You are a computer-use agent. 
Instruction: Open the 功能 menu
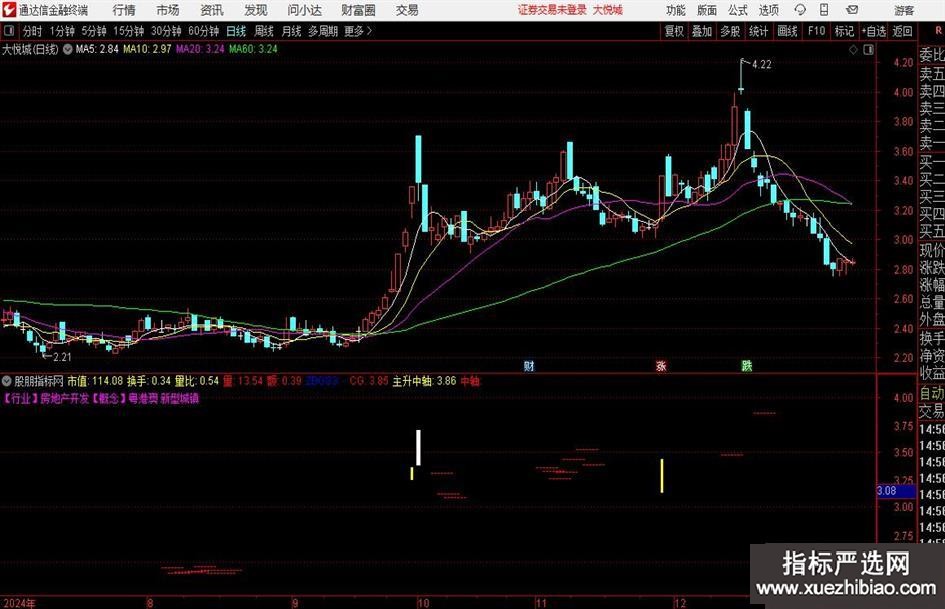point(676,10)
